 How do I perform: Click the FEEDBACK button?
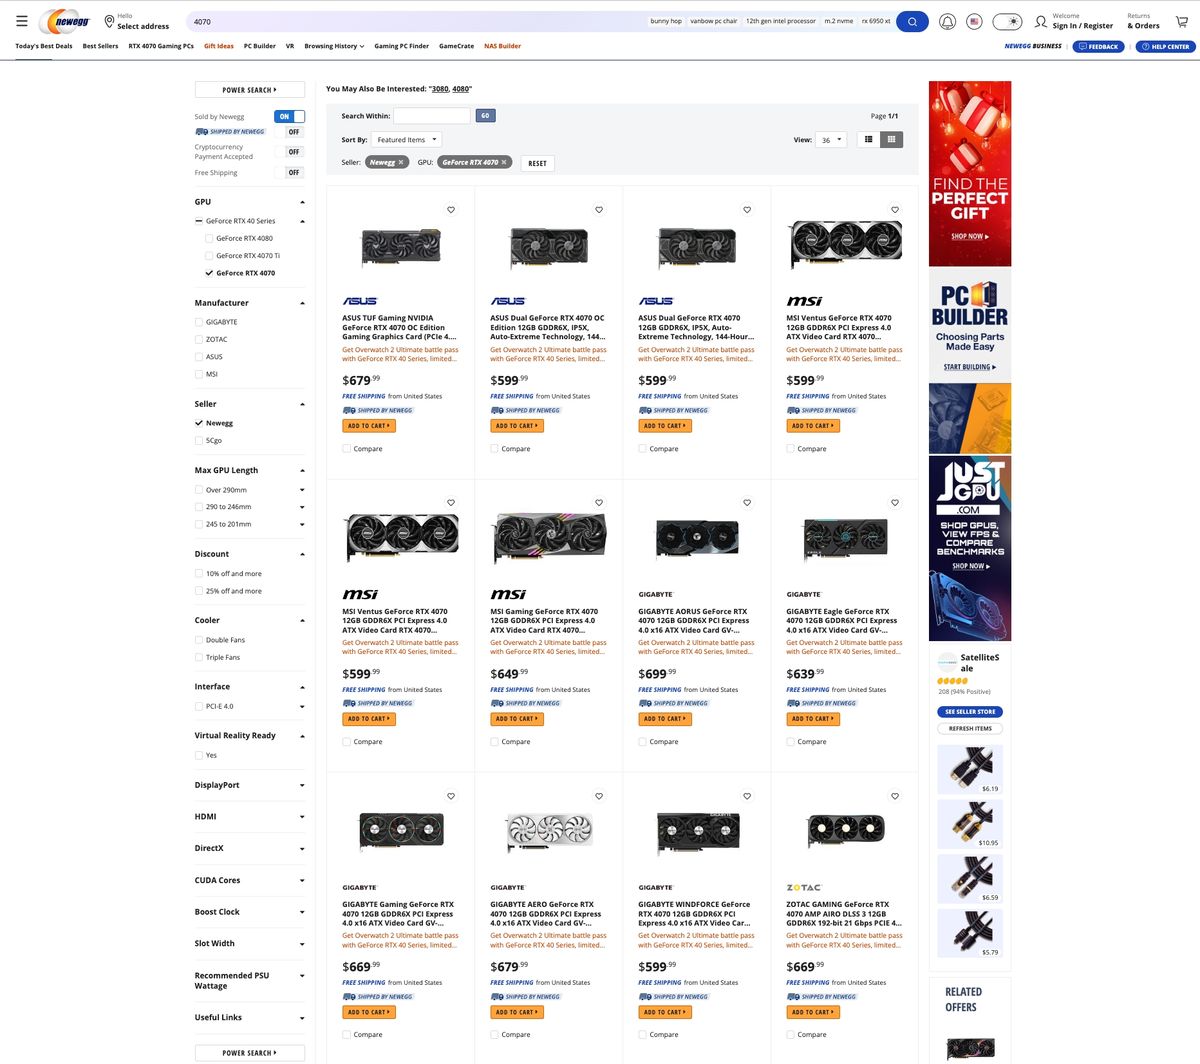(1098, 46)
